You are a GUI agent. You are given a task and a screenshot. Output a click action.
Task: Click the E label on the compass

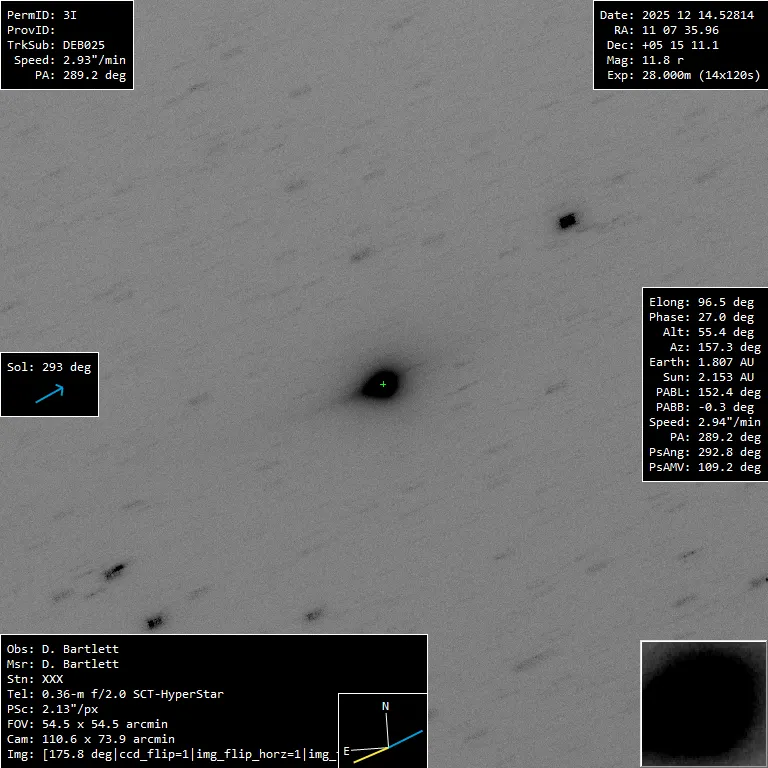pos(347,750)
